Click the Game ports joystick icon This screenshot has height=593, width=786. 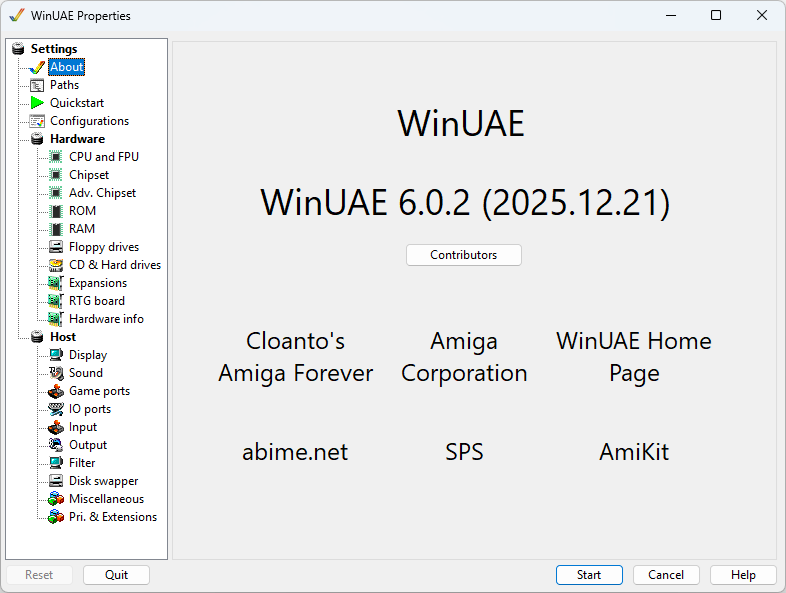pyautogui.click(x=56, y=391)
